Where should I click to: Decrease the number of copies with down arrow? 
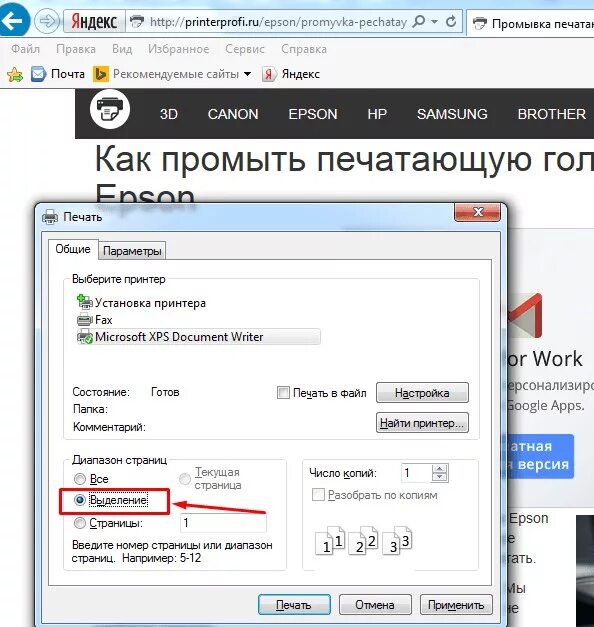tap(440, 477)
